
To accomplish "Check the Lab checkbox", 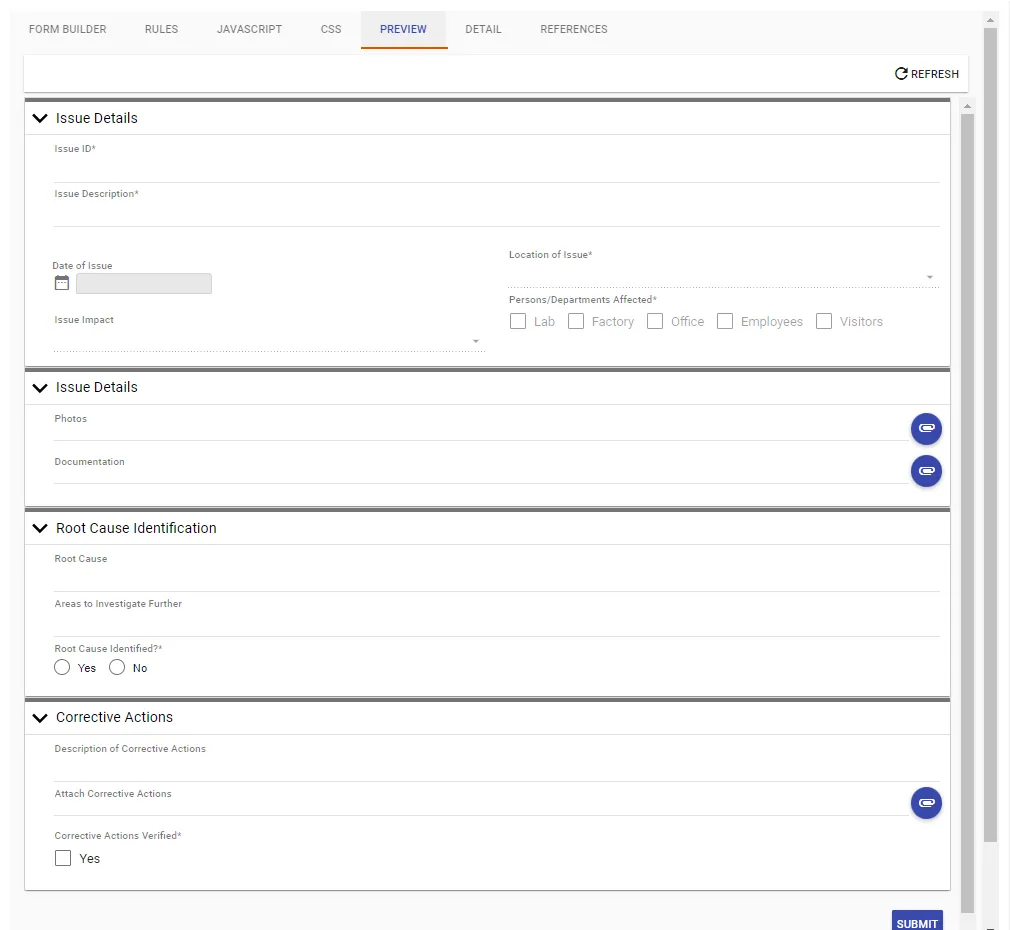I will coord(518,322).
